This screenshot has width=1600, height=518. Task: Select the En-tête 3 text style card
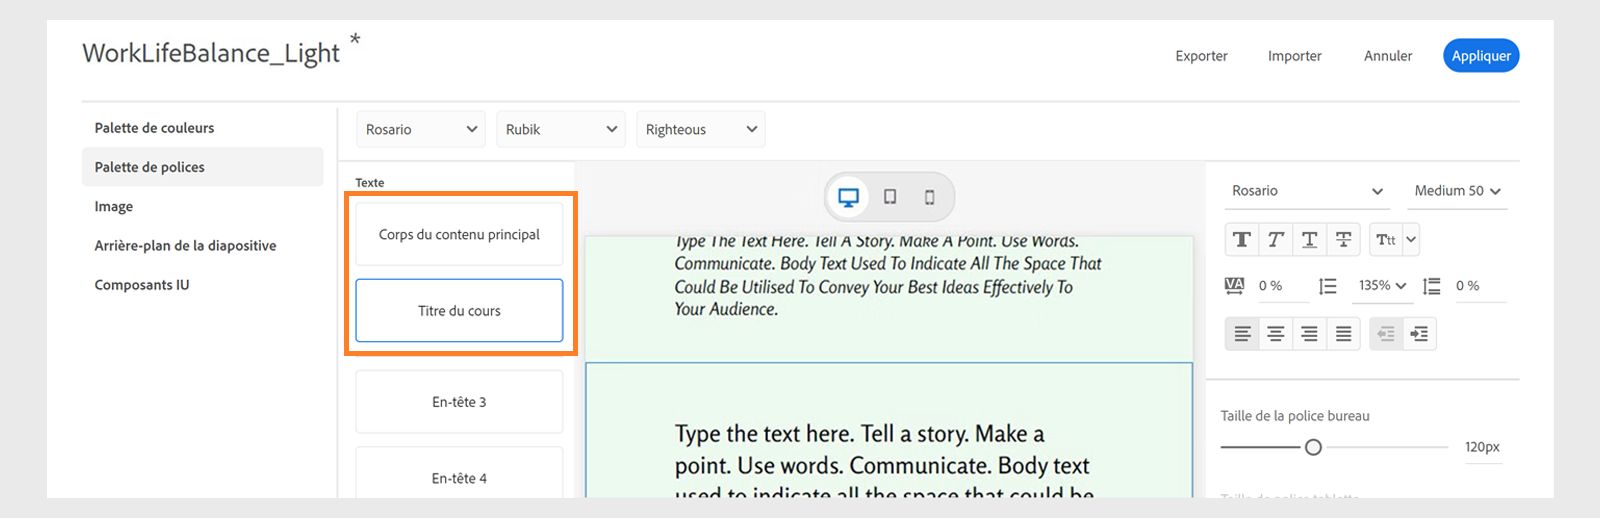[x=459, y=402]
